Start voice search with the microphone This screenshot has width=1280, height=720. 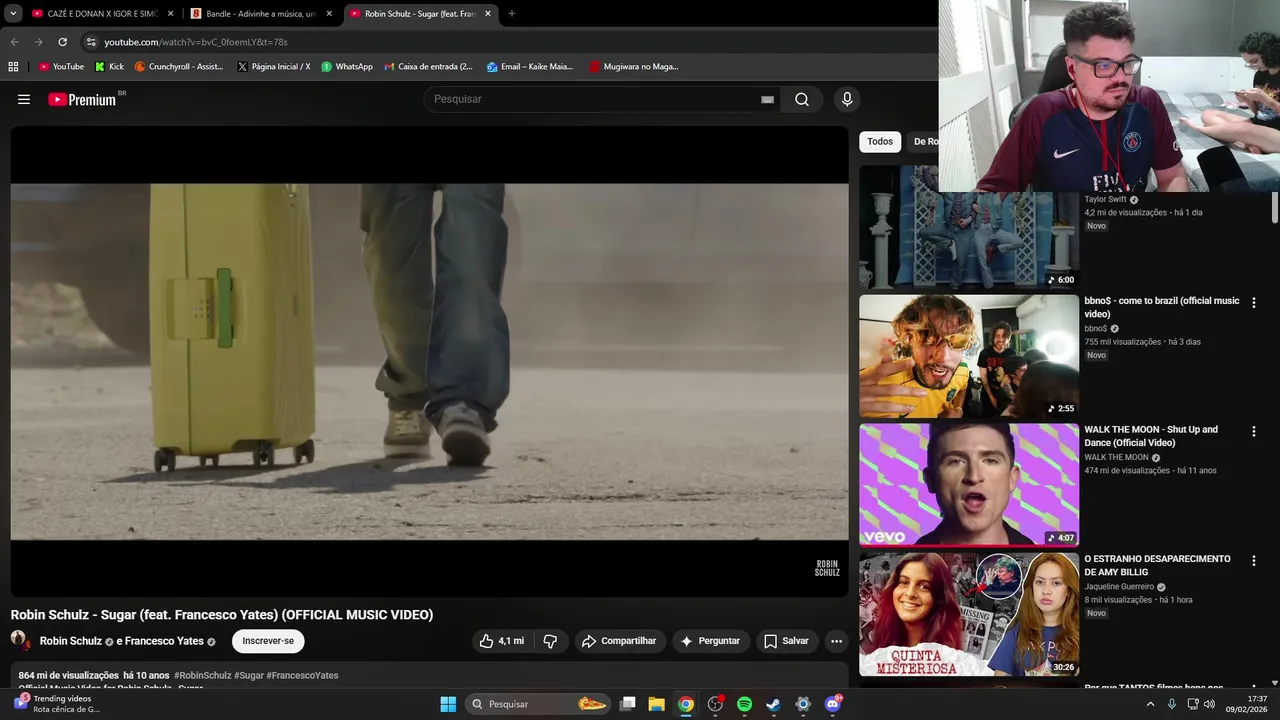847,99
